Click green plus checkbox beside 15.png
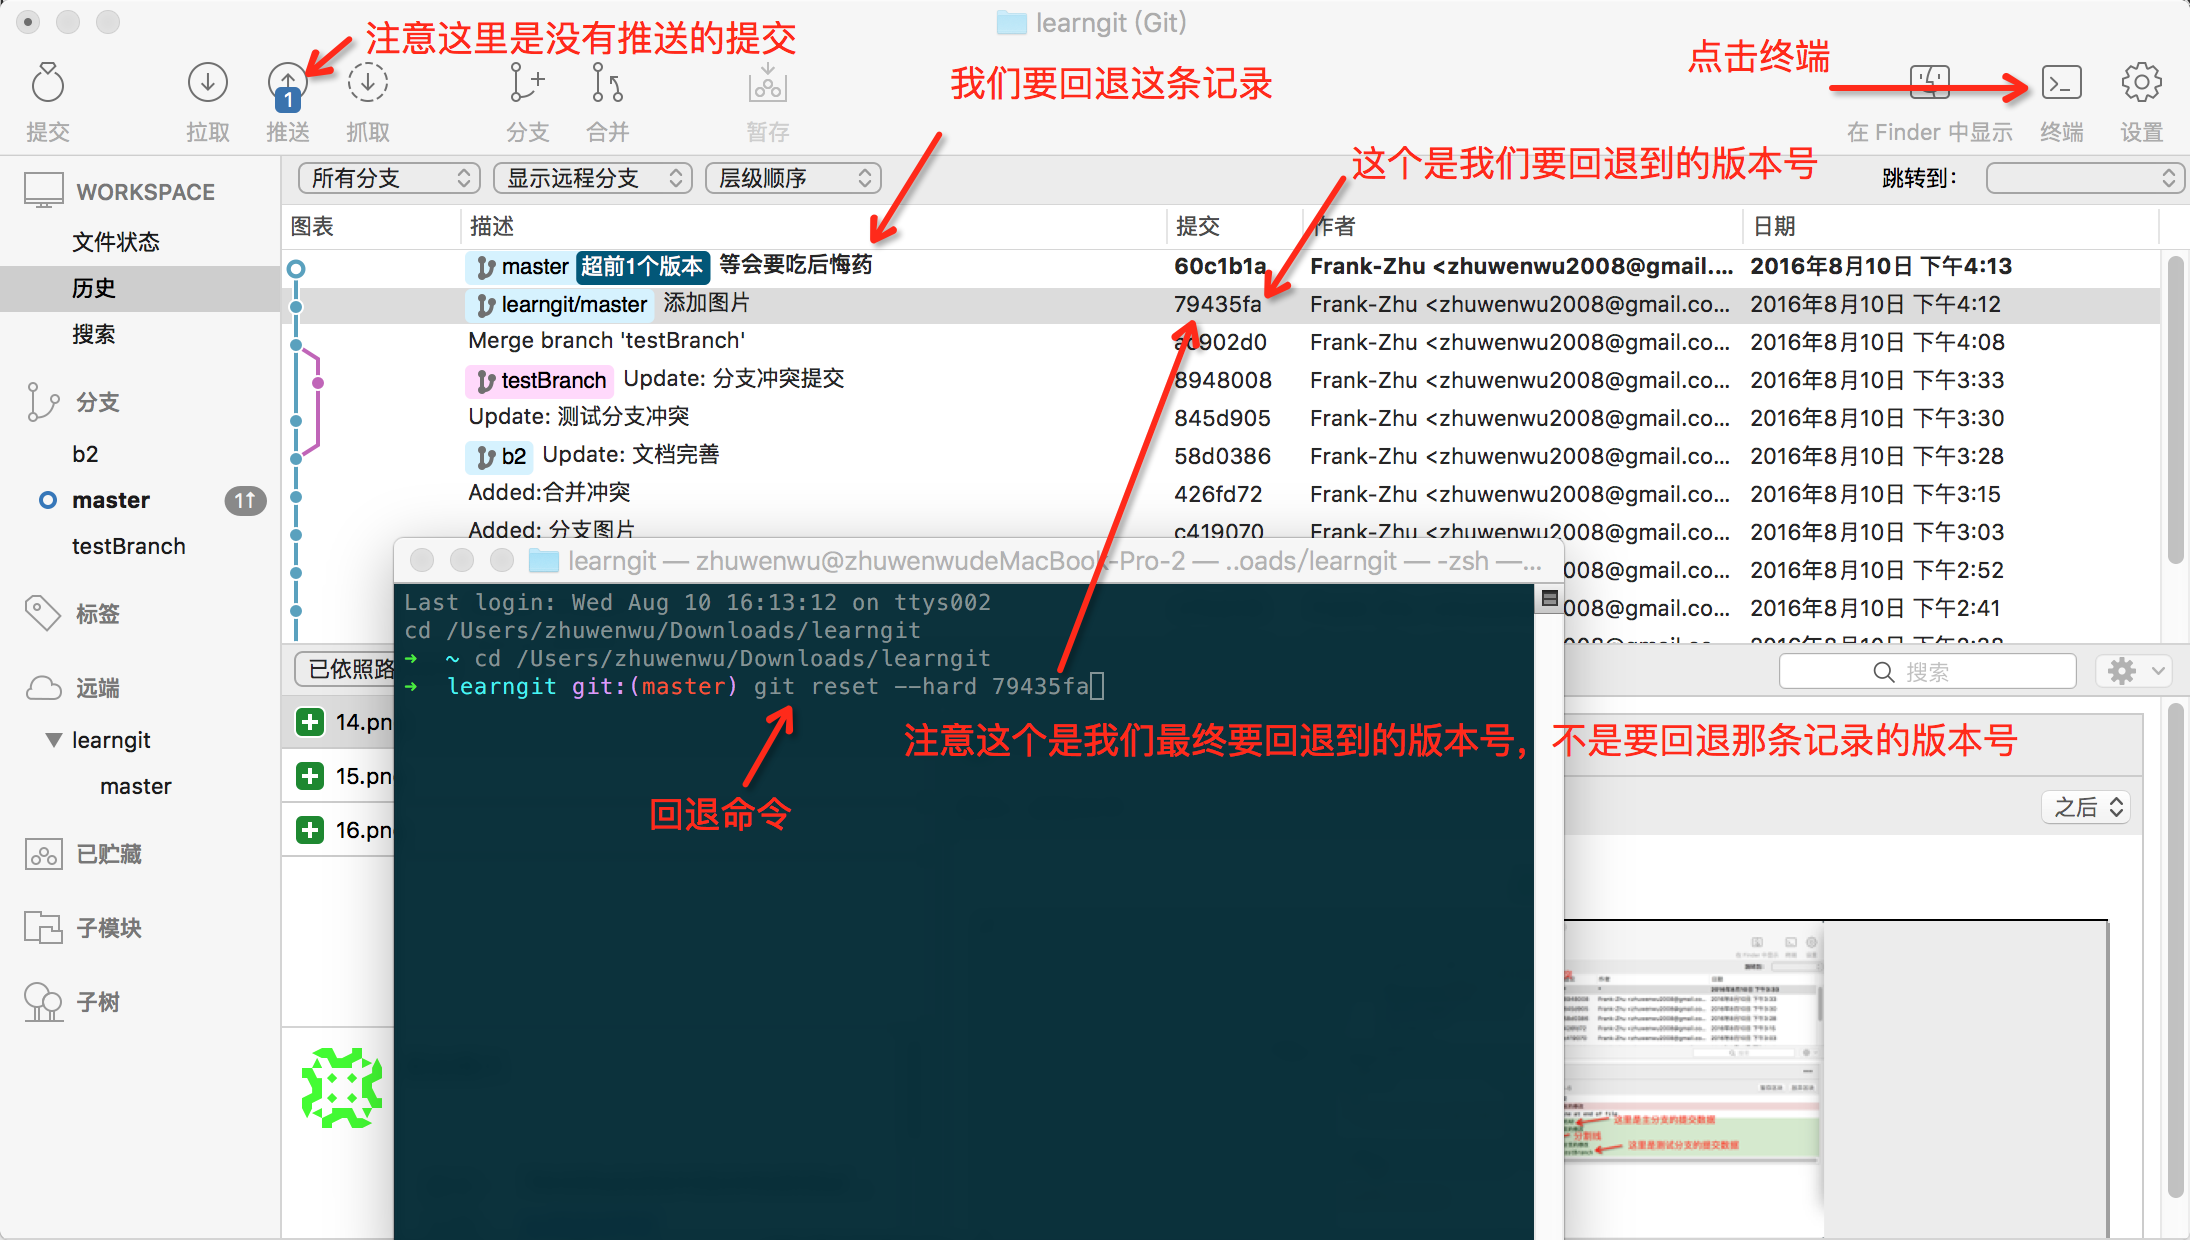This screenshot has width=2190, height=1240. [x=310, y=776]
